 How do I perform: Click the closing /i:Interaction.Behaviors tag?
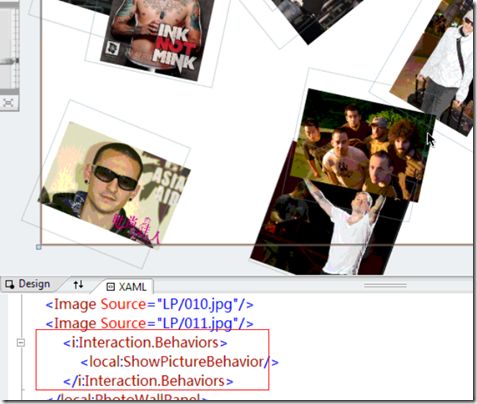[148, 381]
